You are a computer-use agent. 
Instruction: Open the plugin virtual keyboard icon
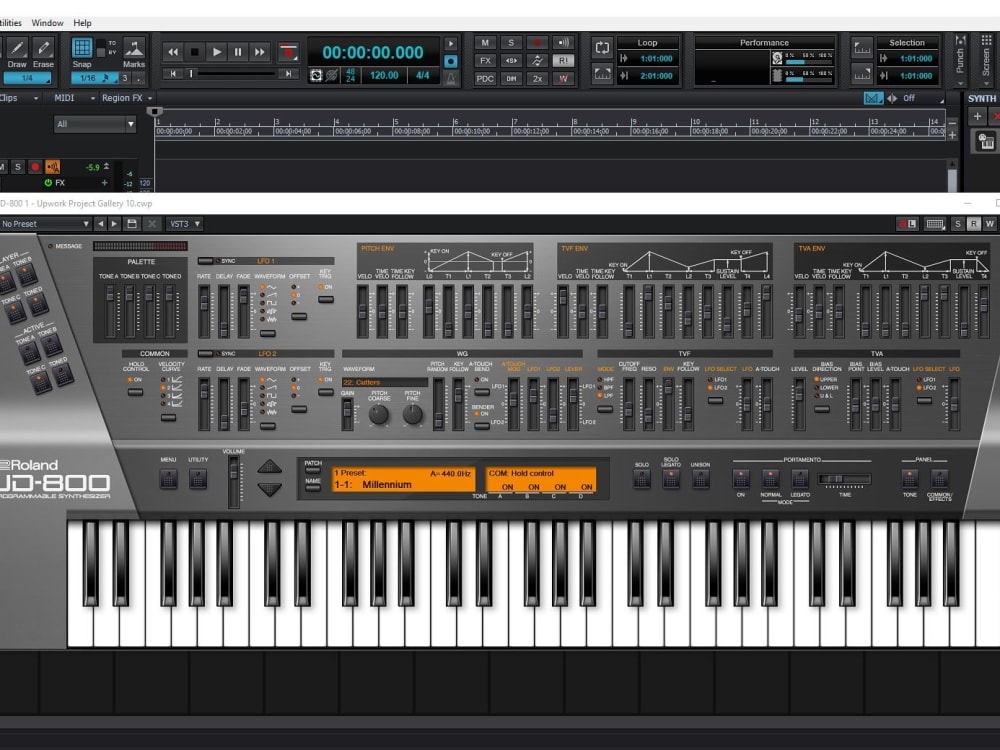(x=935, y=224)
